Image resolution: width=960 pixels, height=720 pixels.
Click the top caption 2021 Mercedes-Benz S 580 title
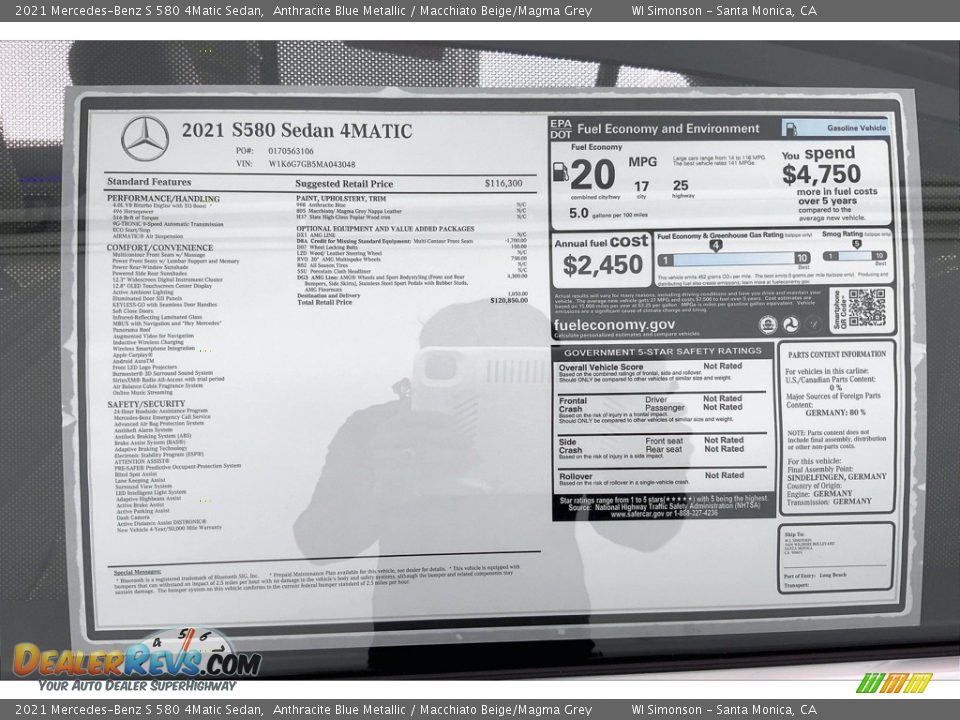click(303, 10)
